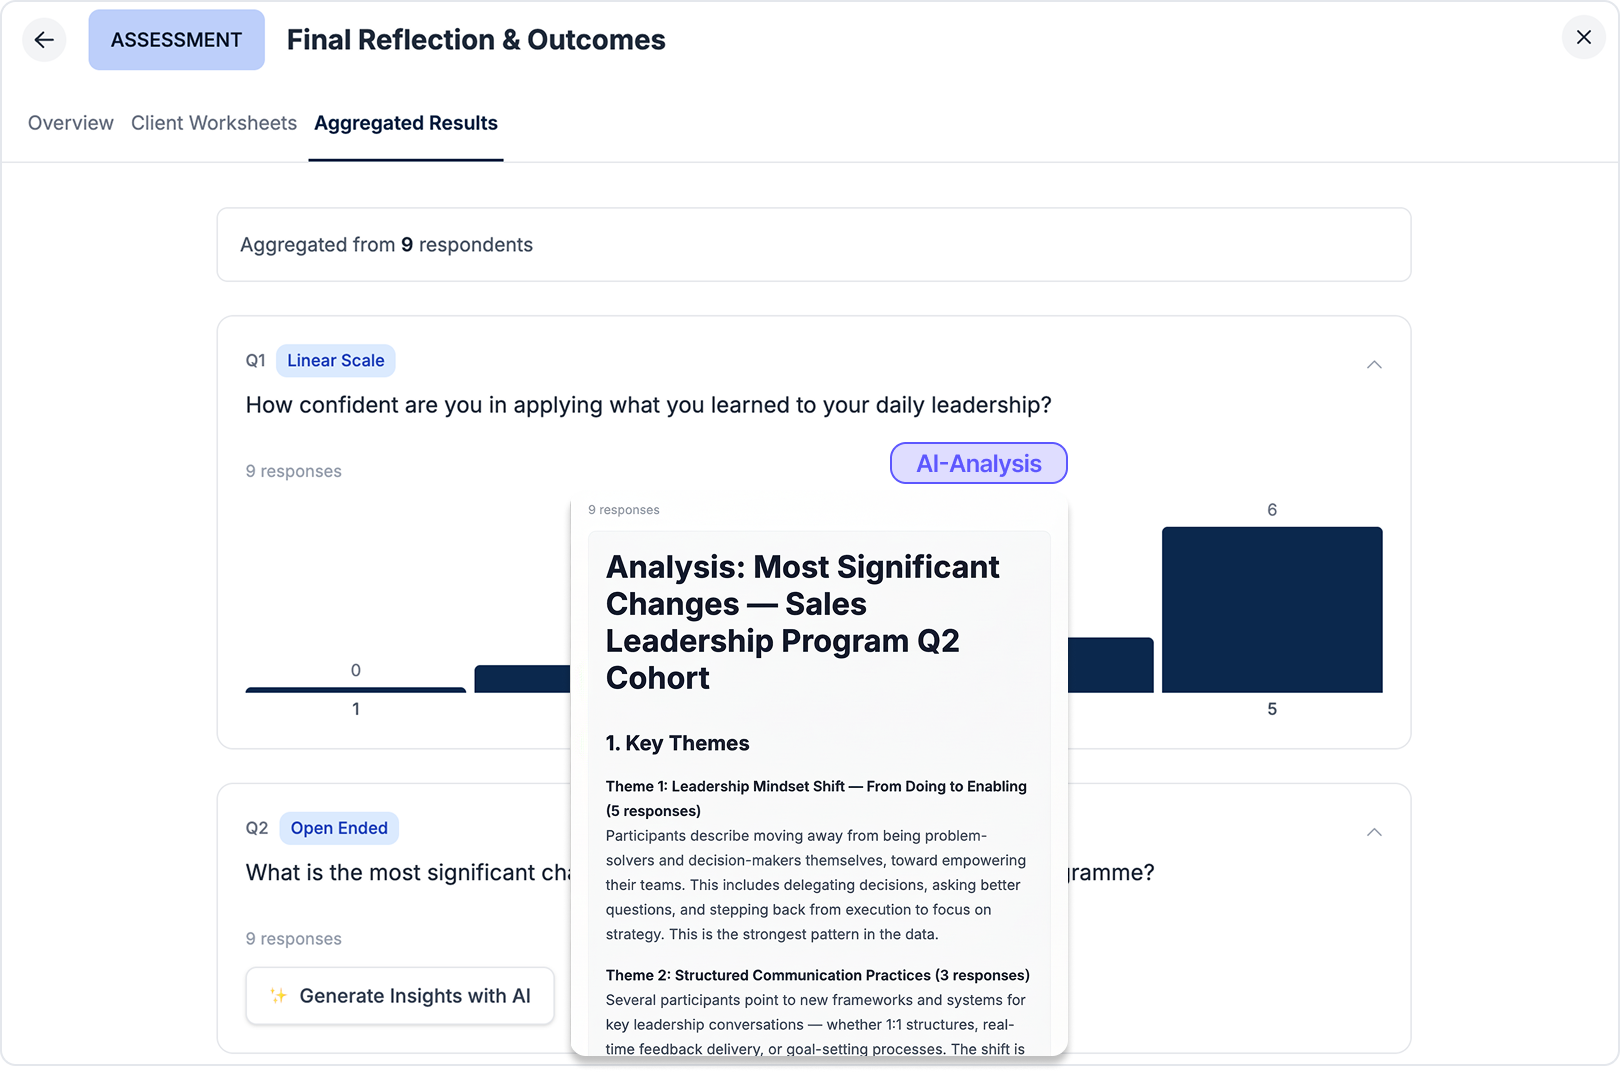Open the AI-Analysis view for Q1

coord(978,463)
